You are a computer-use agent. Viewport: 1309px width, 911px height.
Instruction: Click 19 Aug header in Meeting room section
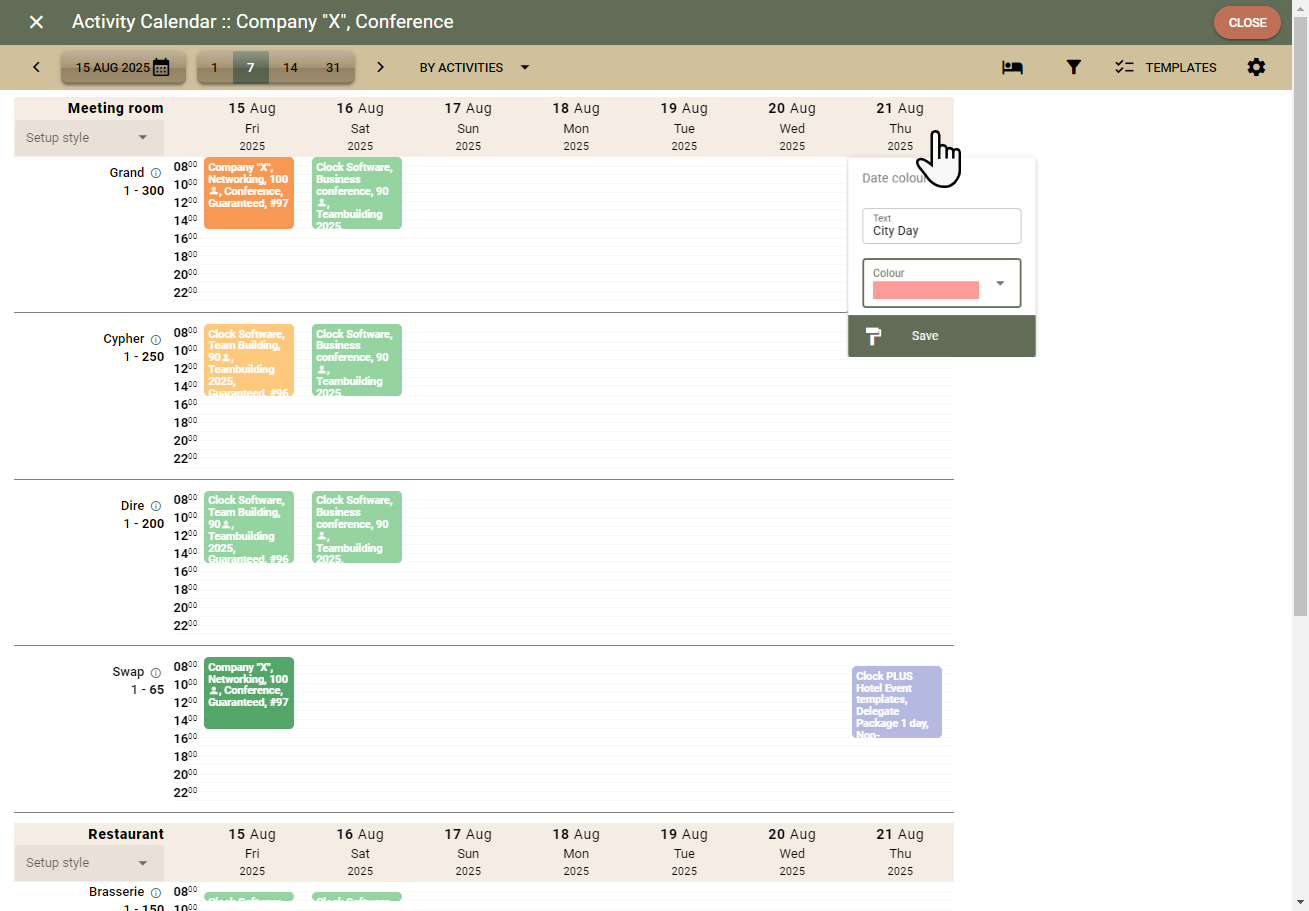pos(684,126)
